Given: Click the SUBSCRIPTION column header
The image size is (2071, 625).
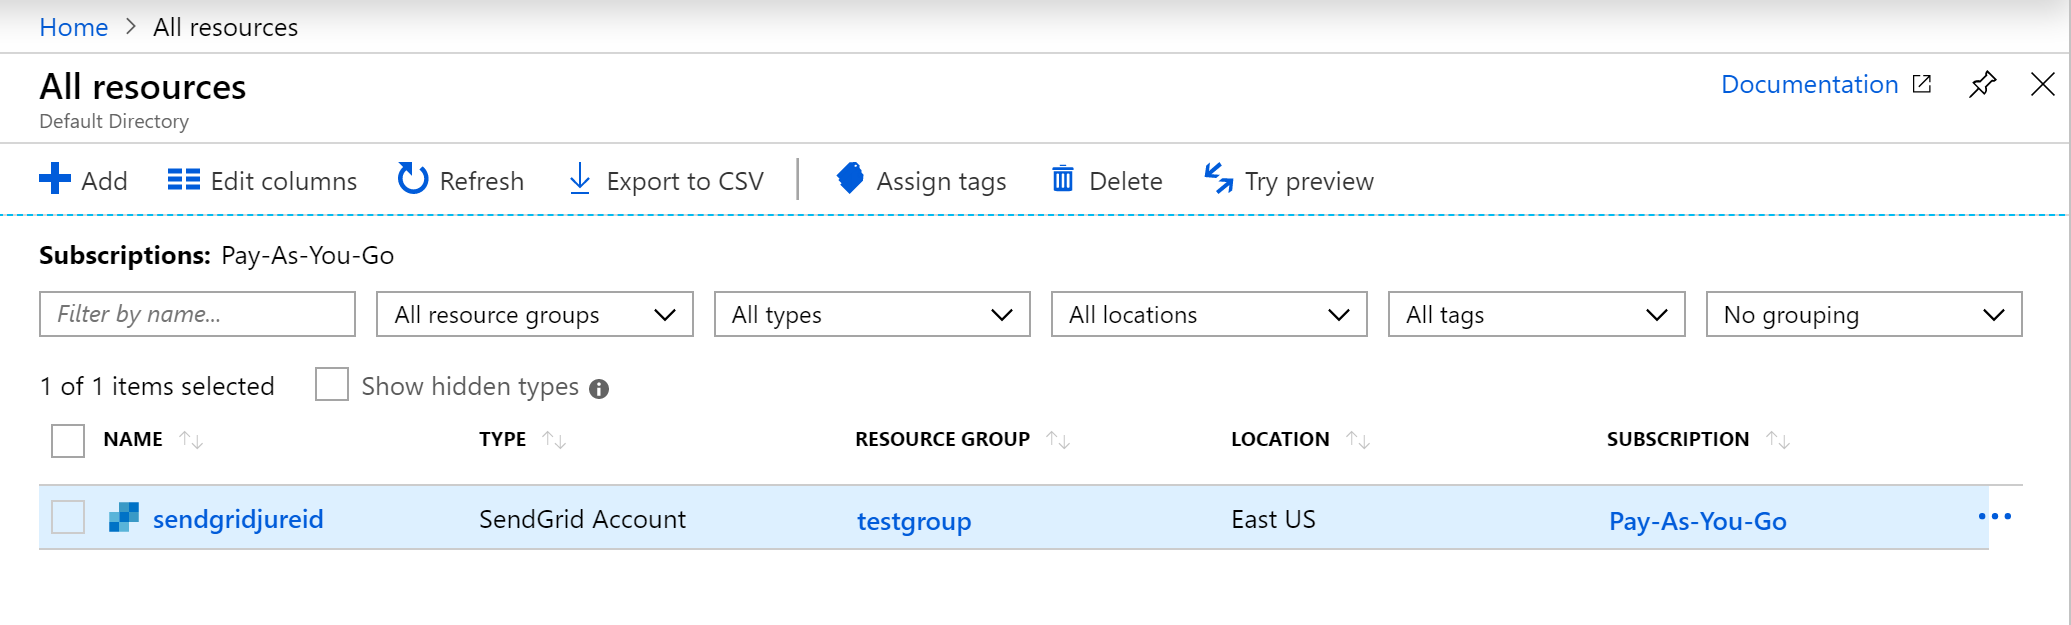Looking at the screenshot, I should (1678, 439).
